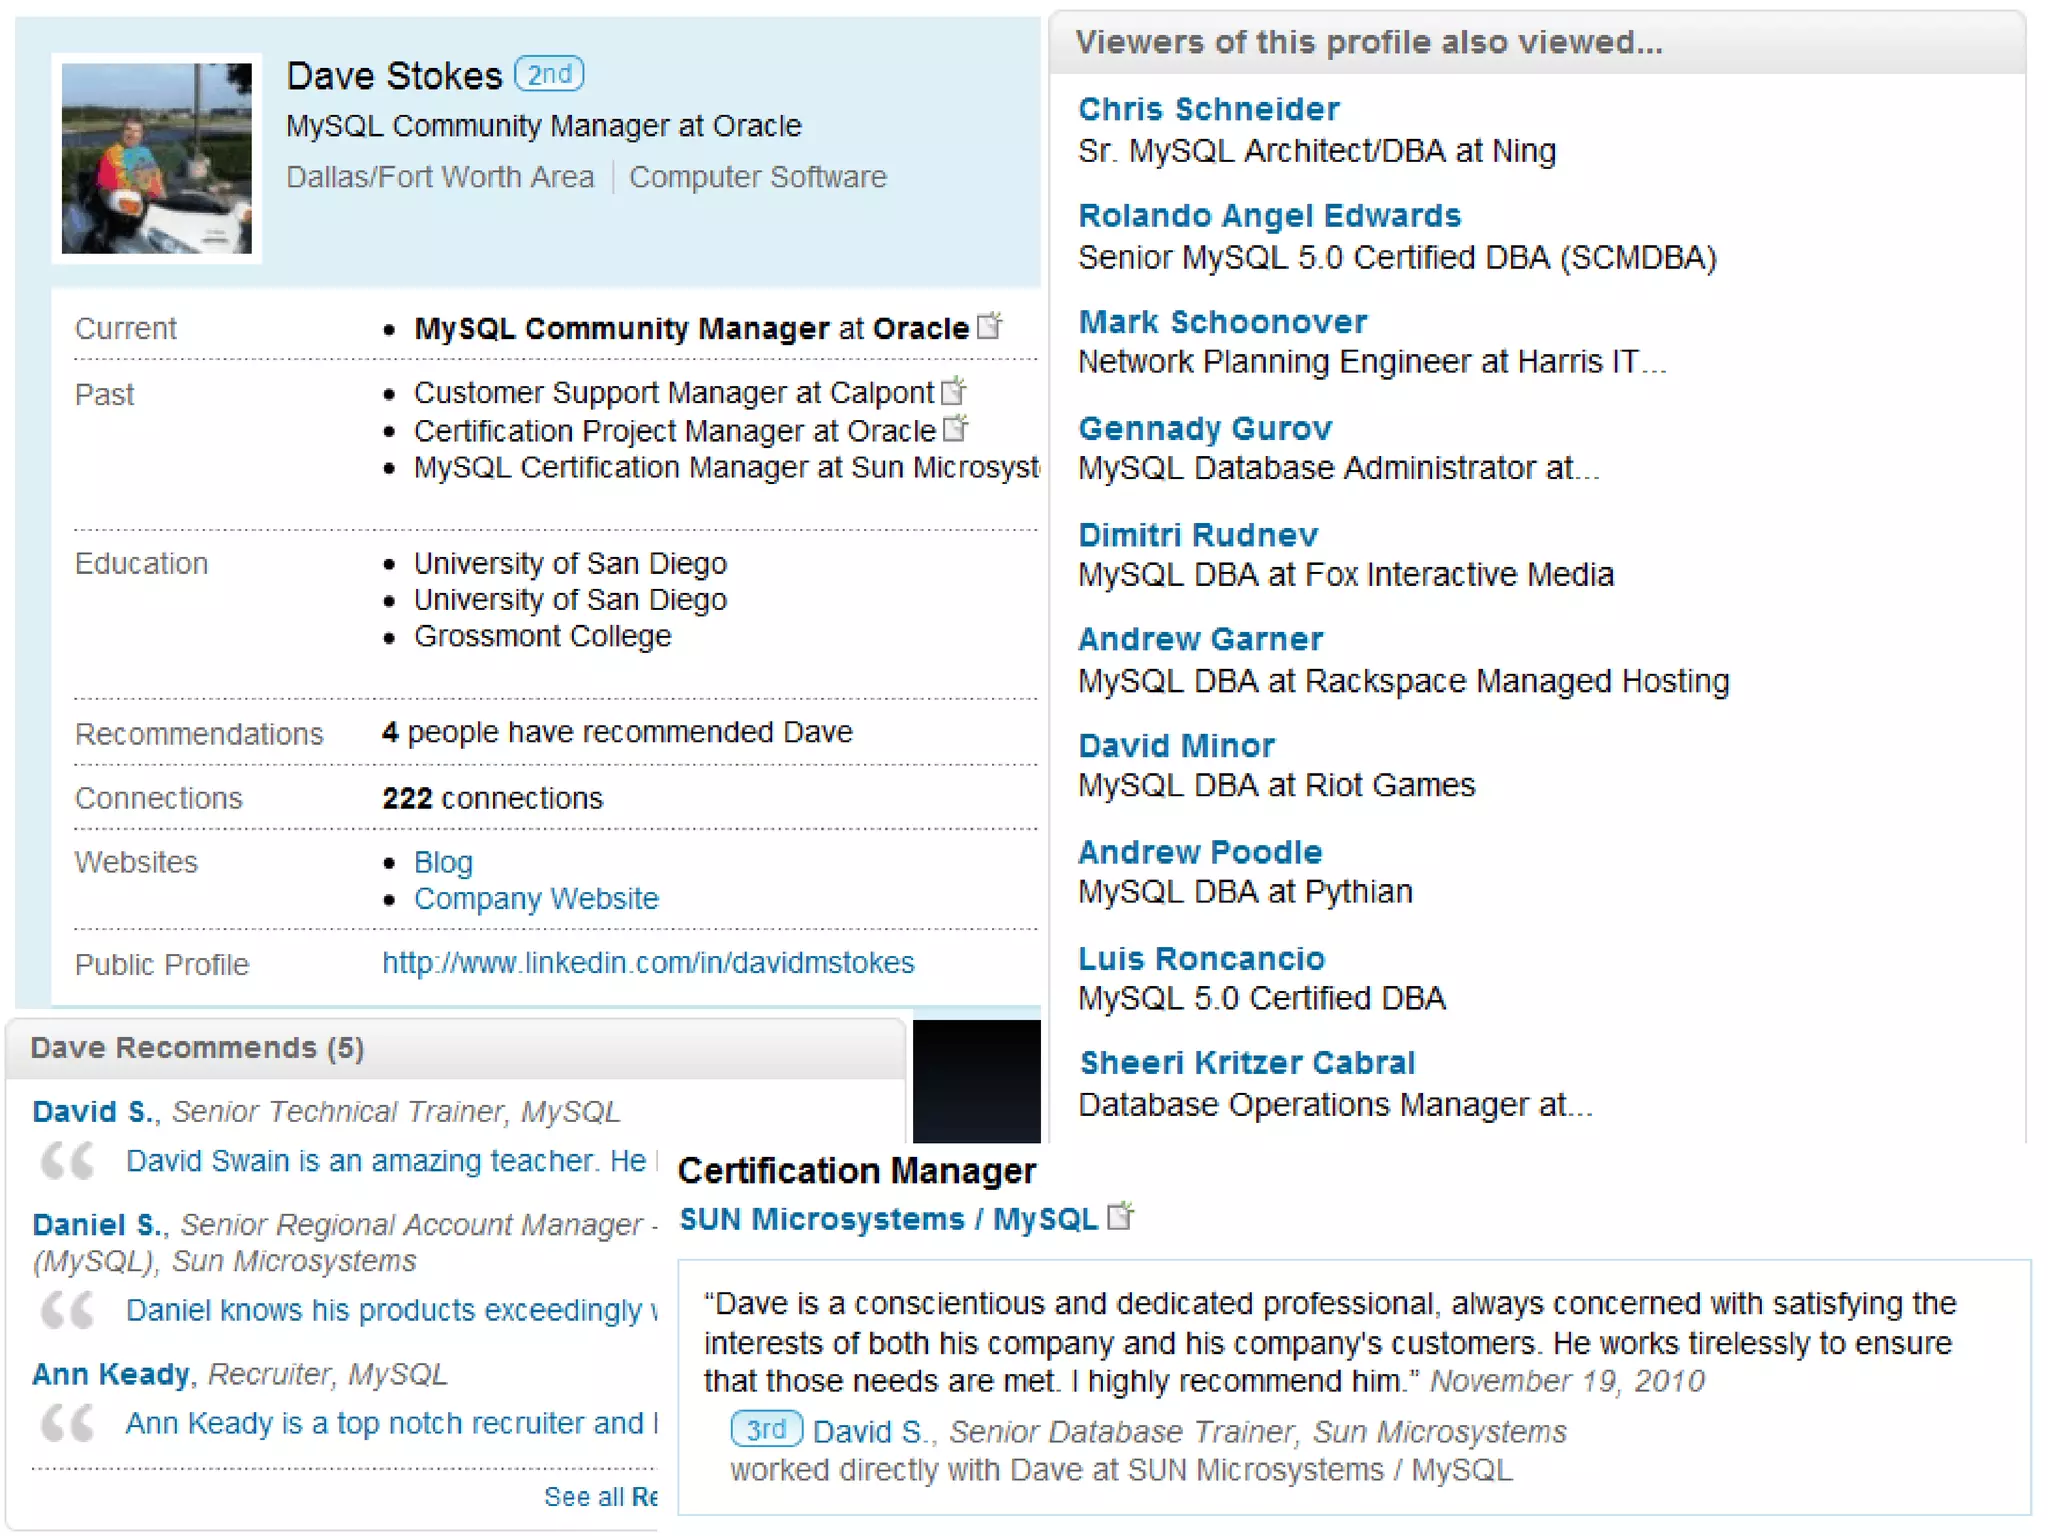Click See all recommendations link
Screen dimensions: 2048x1536
tap(600, 1496)
